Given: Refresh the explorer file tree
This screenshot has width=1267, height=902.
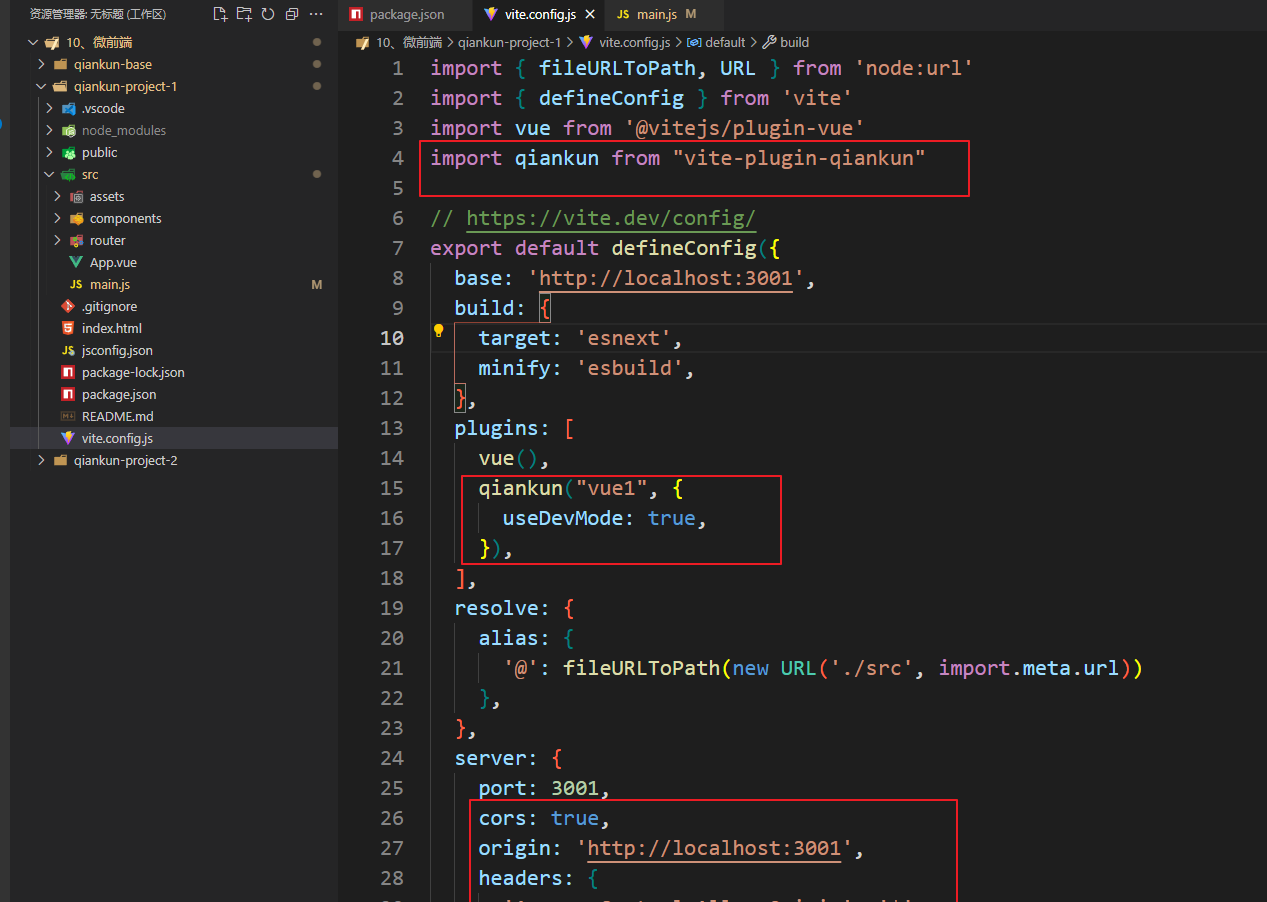Looking at the screenshot, I should click(268, 14).
